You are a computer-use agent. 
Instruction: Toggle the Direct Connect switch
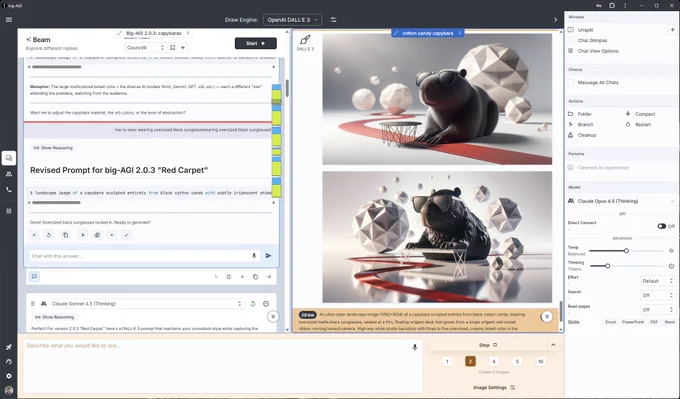click(x=661, y=226)
